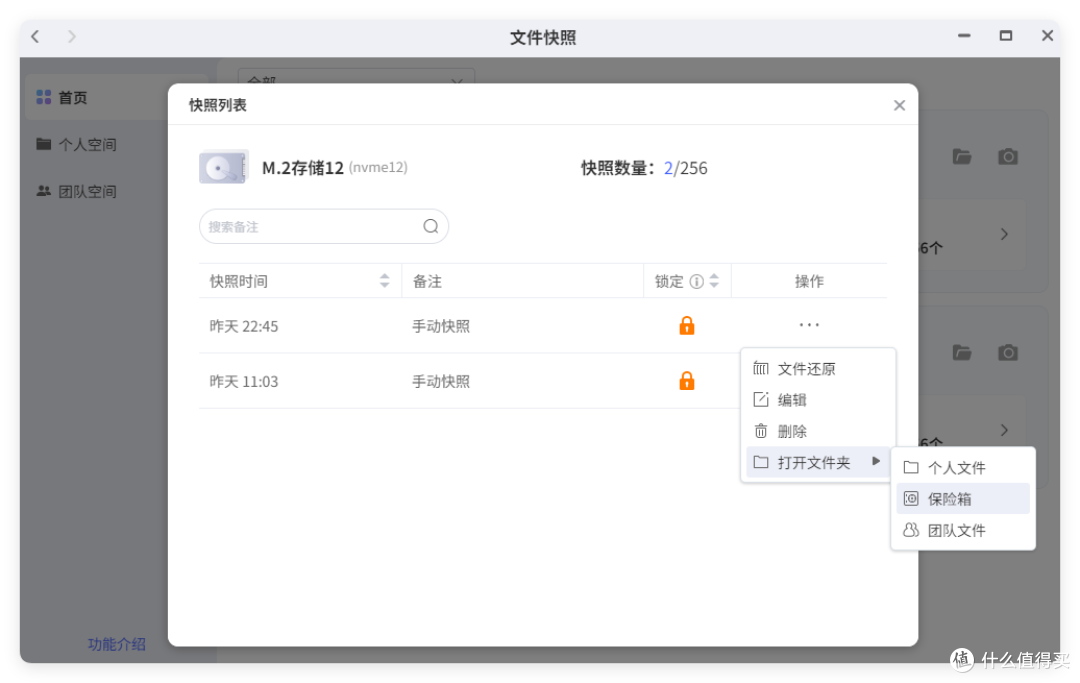Select 个人文件 in the submenu
The width and height of the screenshot is (1080, 683).
pyautogui.click(x=963, y=467)
